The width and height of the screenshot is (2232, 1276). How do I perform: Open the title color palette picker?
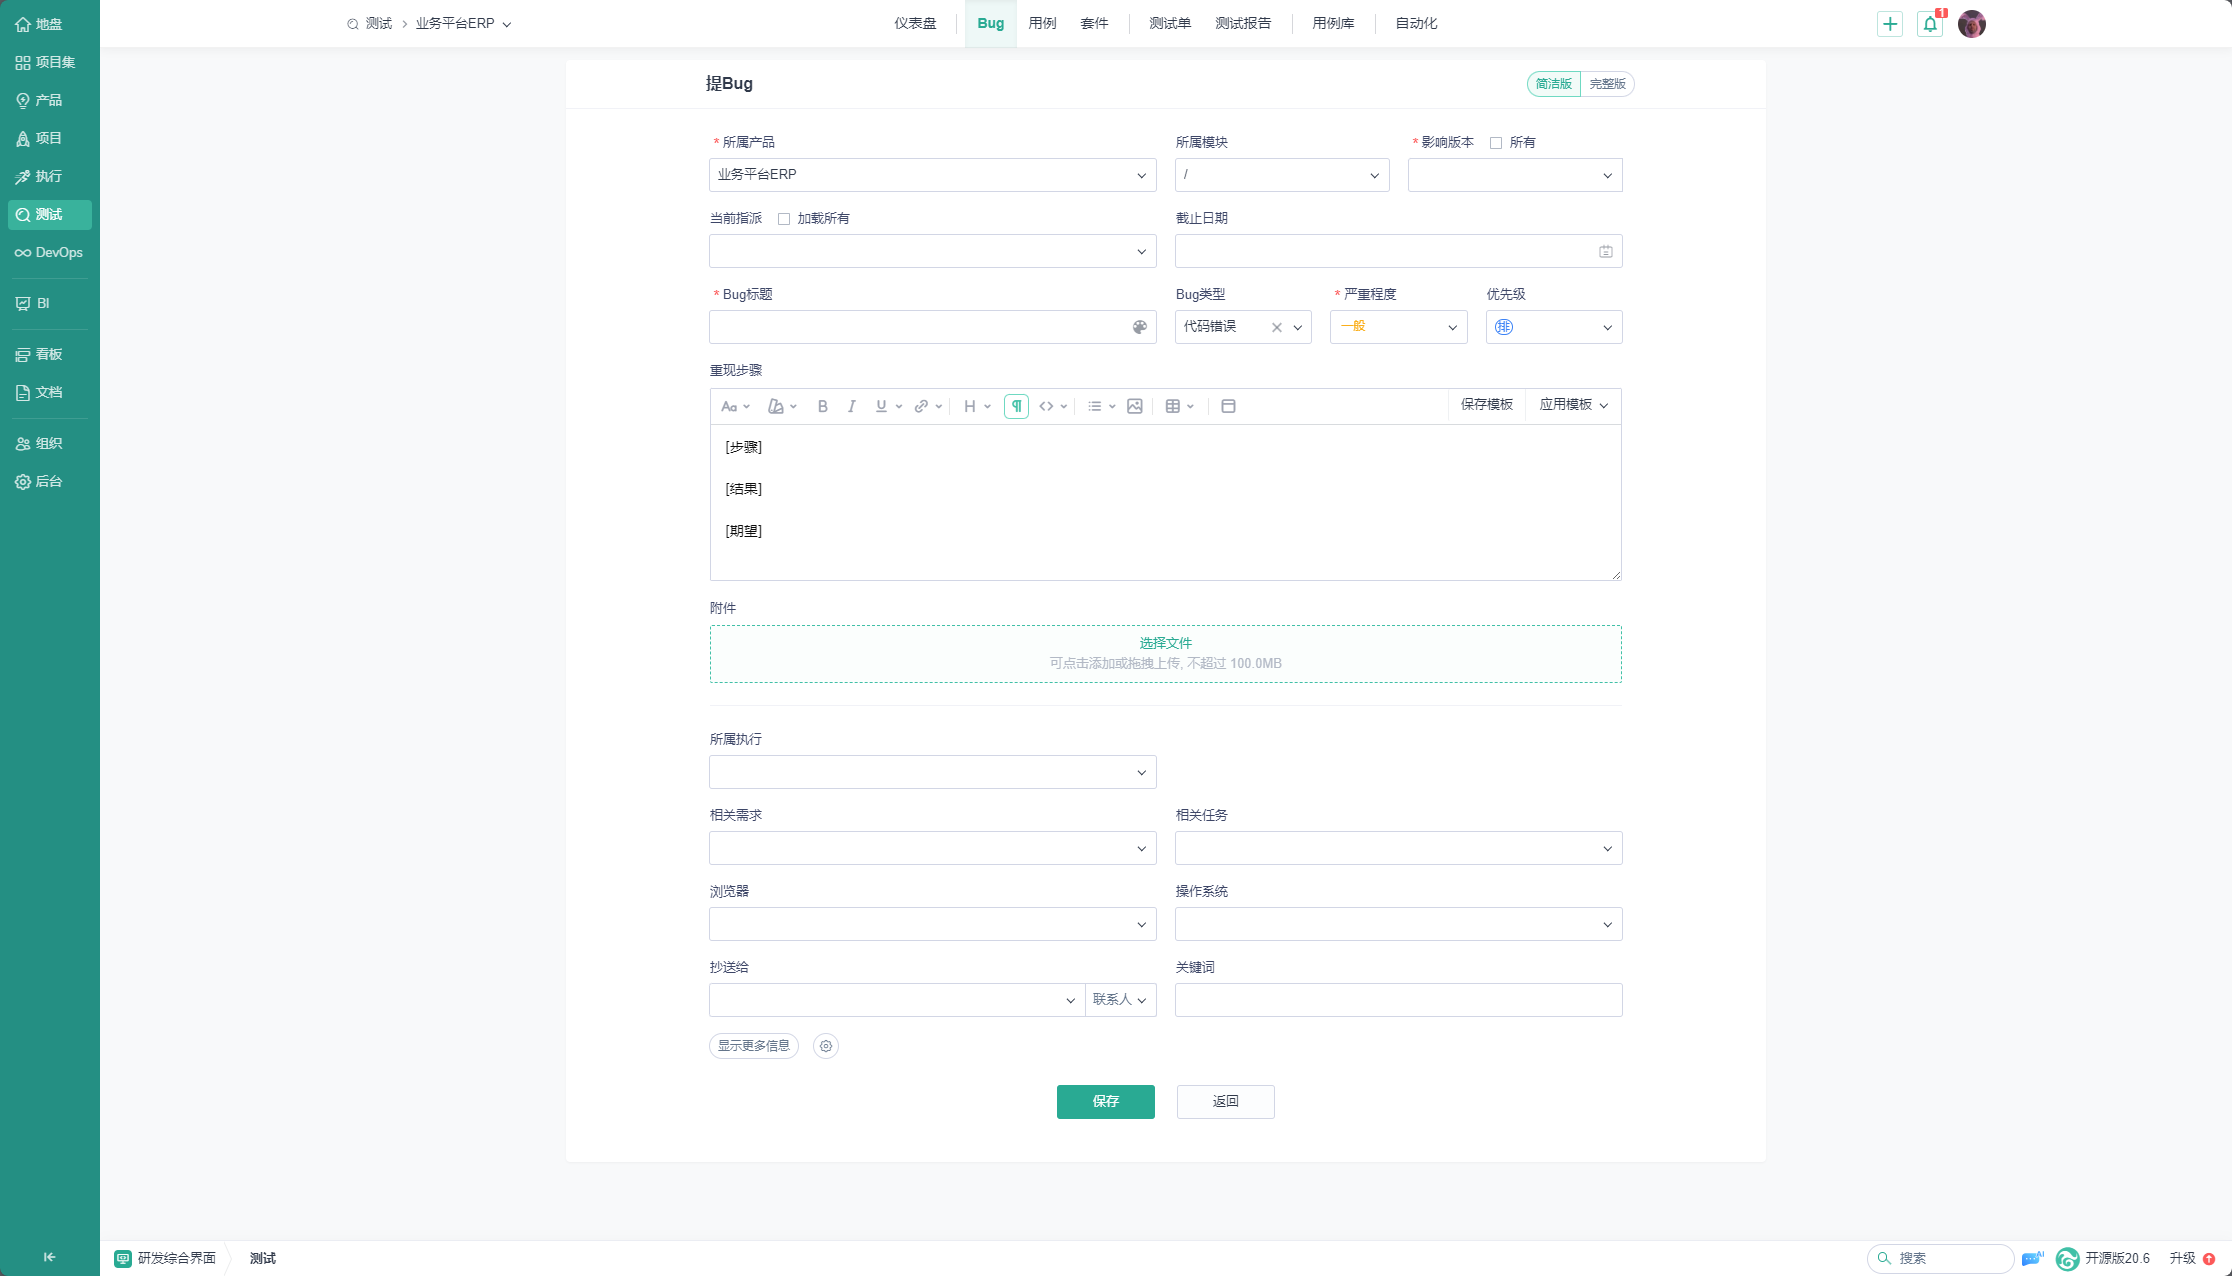point(1139,327)
